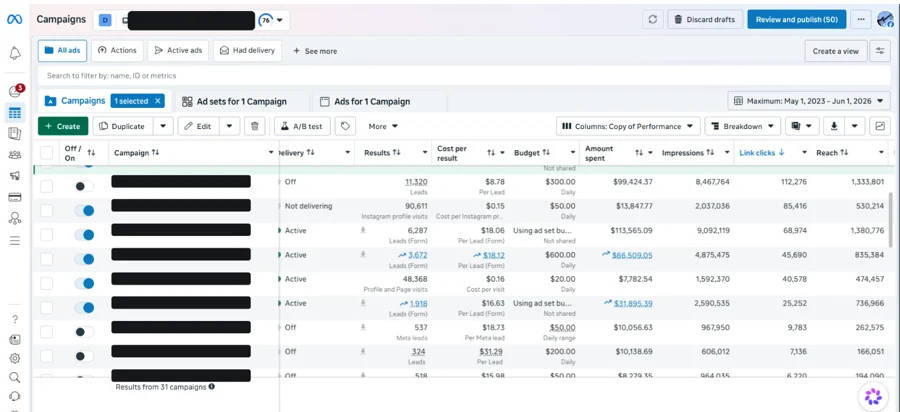This screenshot has width=900, height=412.
Task: Click the A/B test button
Action: pyautogui.click(x=302, y=126)
